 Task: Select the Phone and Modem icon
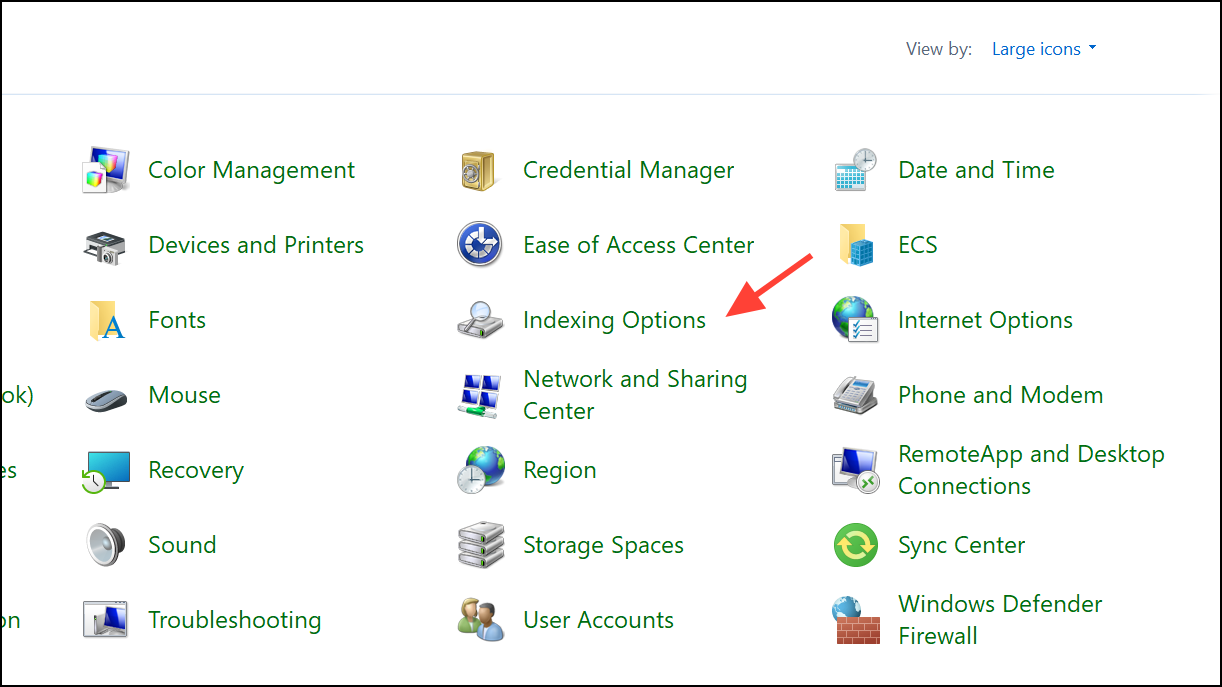(854, 394)
